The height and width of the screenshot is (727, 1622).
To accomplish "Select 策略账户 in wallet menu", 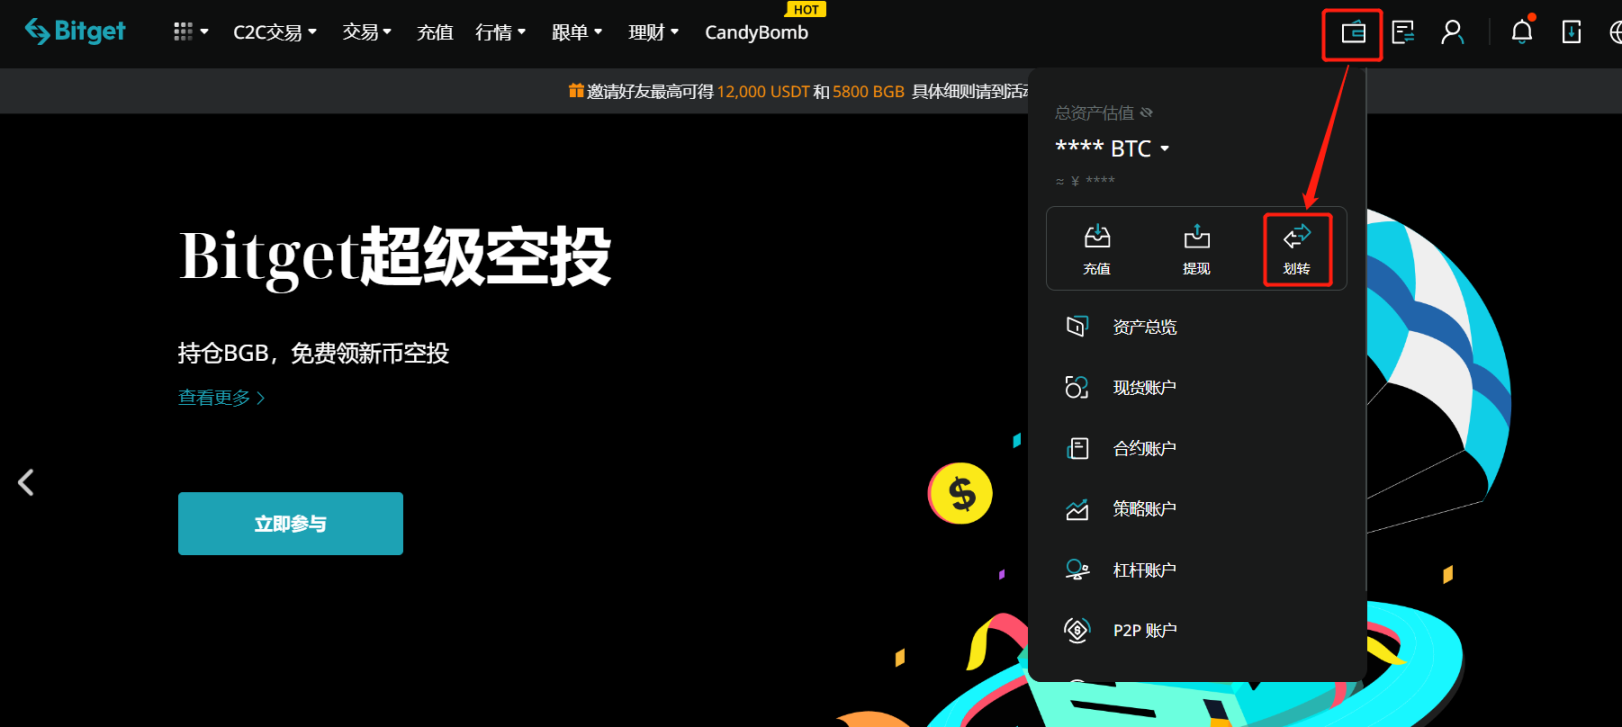I will click(x=1145, y=509).
